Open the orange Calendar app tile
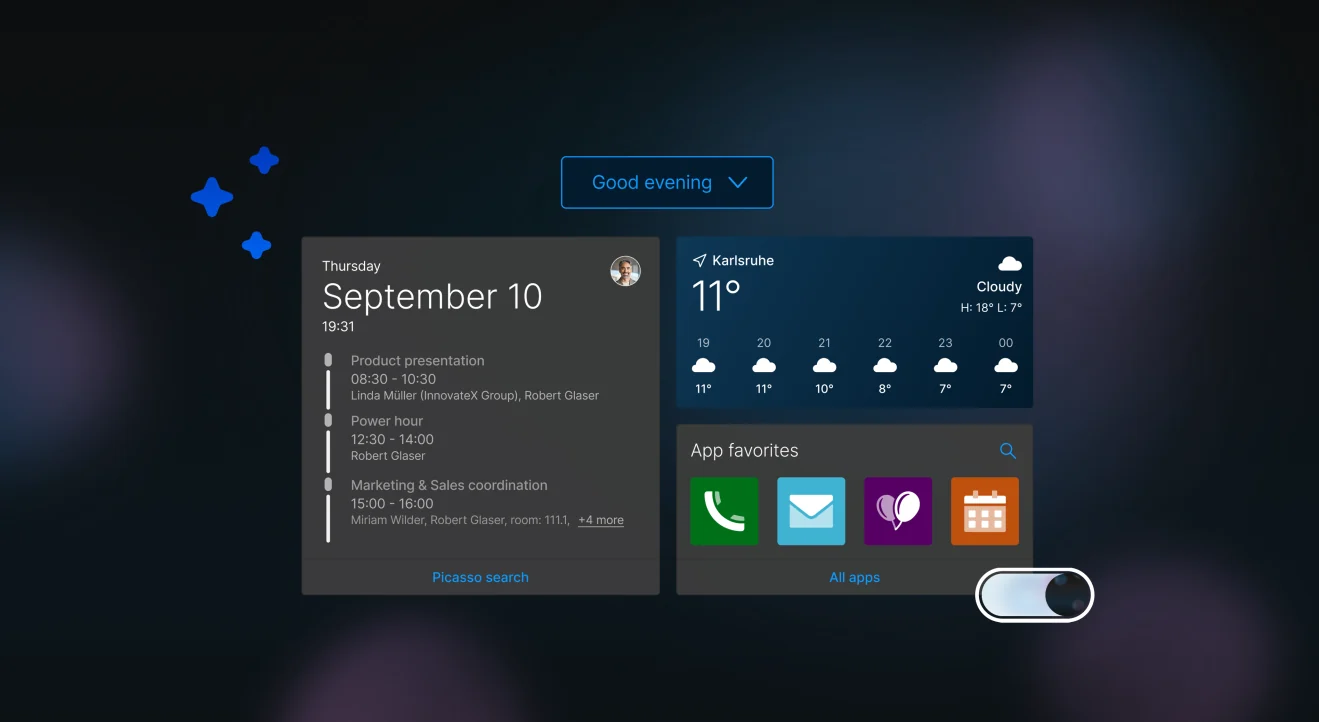1319x722 pixels. coord(985,511)
